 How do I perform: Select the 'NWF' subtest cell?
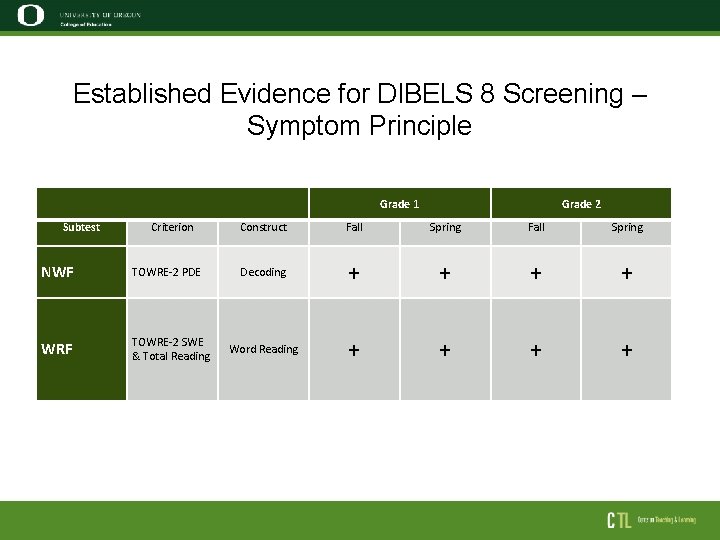(81, 272)
